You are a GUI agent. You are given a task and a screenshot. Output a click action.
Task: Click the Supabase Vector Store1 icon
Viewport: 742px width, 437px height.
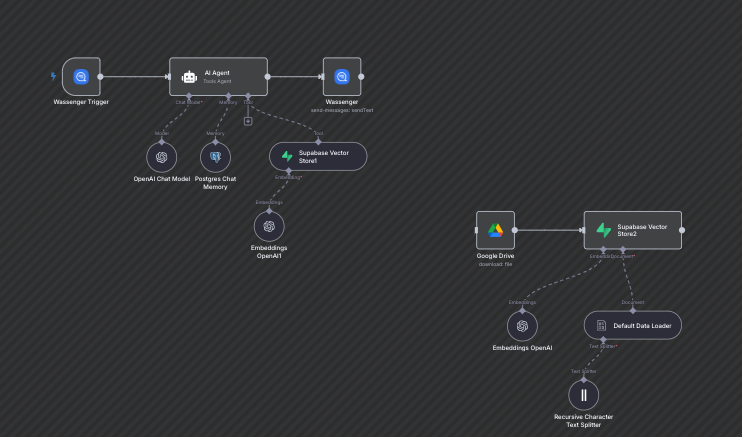point(287,157)
